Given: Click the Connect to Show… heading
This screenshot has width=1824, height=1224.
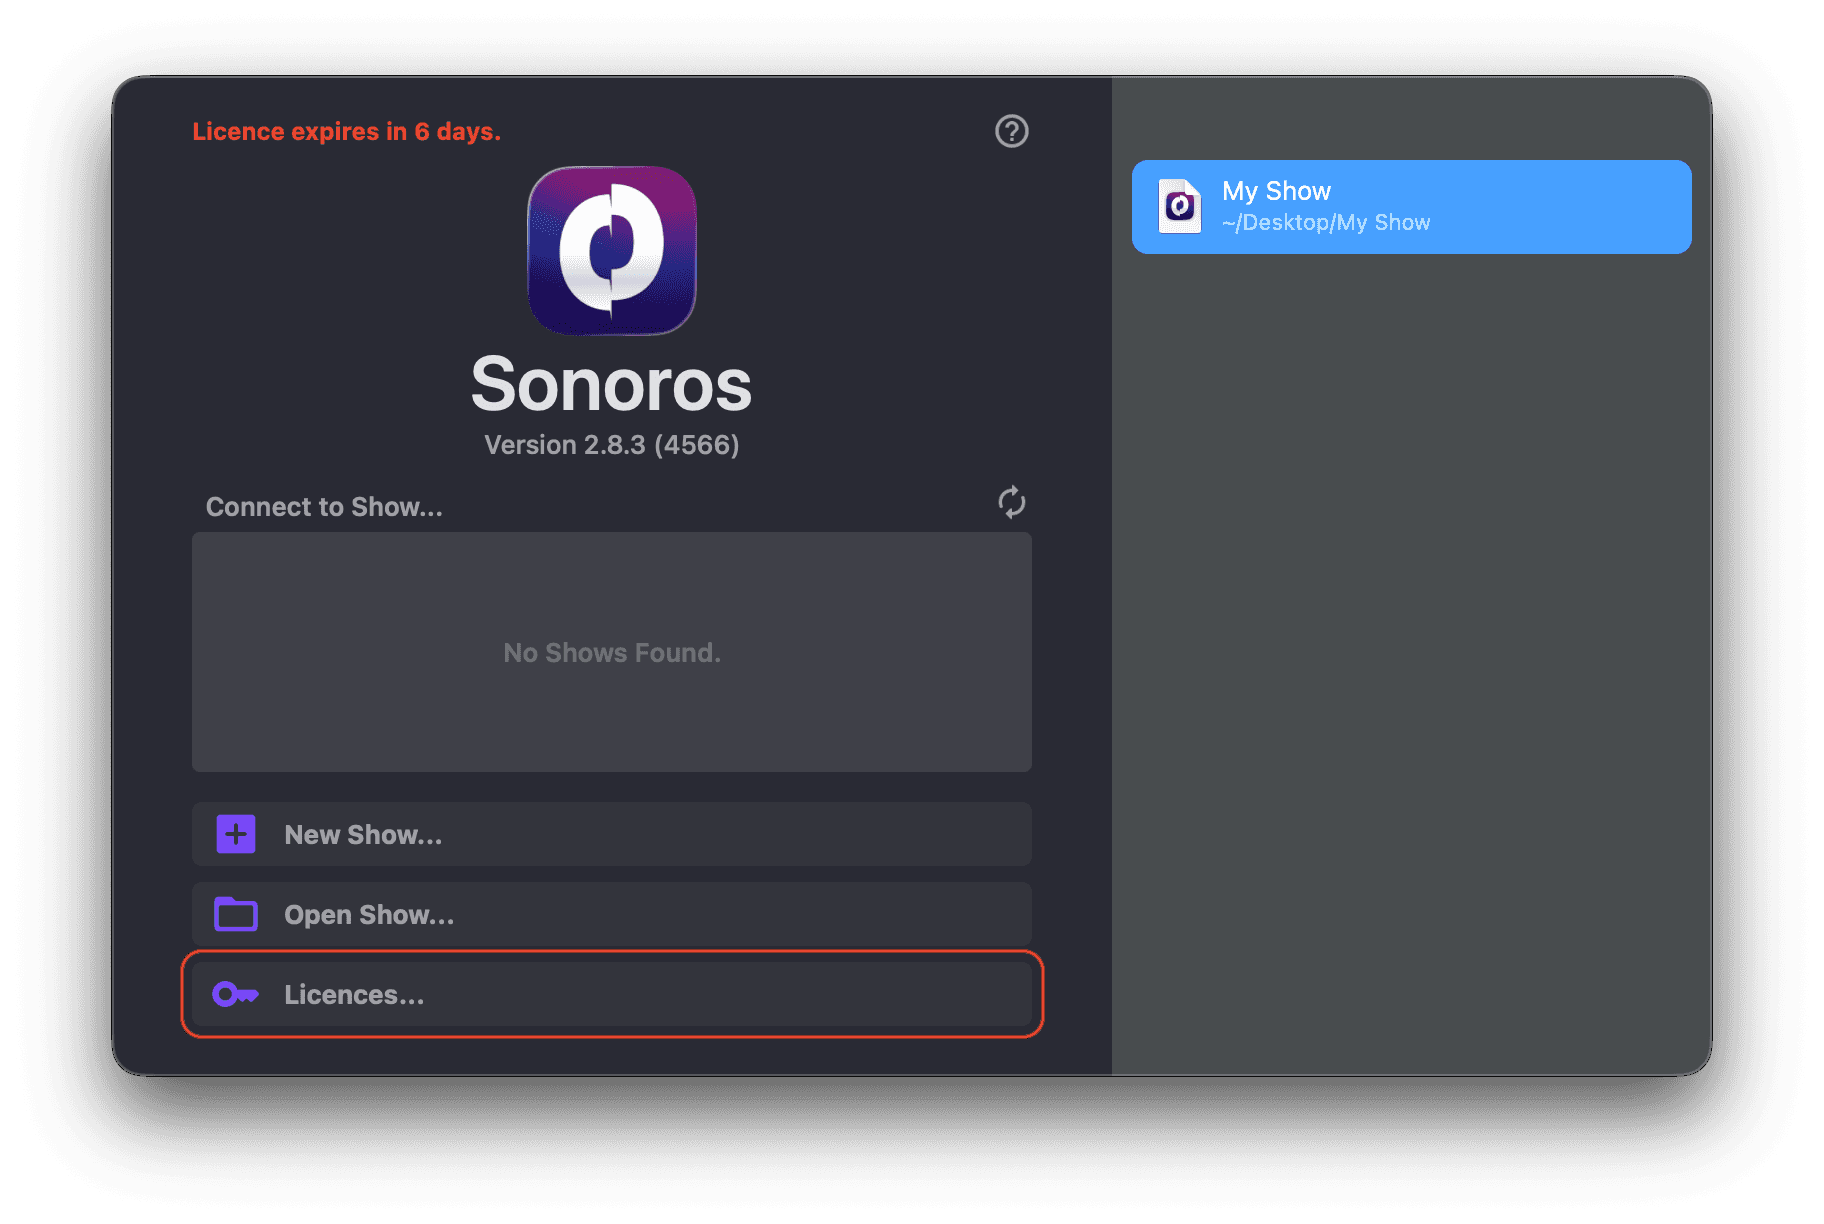Looking at the screenshot, I should pos(324,507).
